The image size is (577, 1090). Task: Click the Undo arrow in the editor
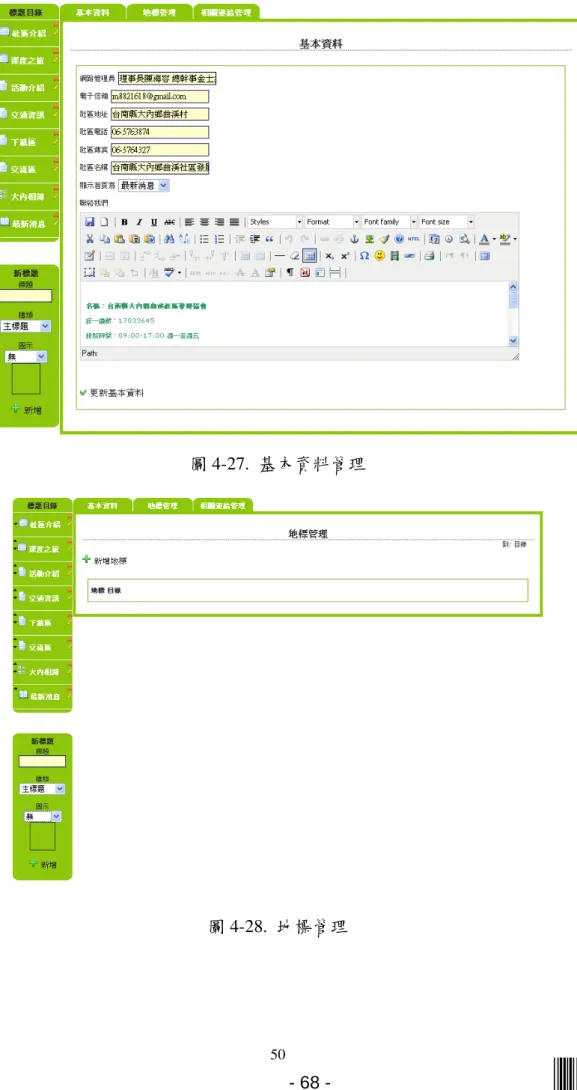point(288,238)
